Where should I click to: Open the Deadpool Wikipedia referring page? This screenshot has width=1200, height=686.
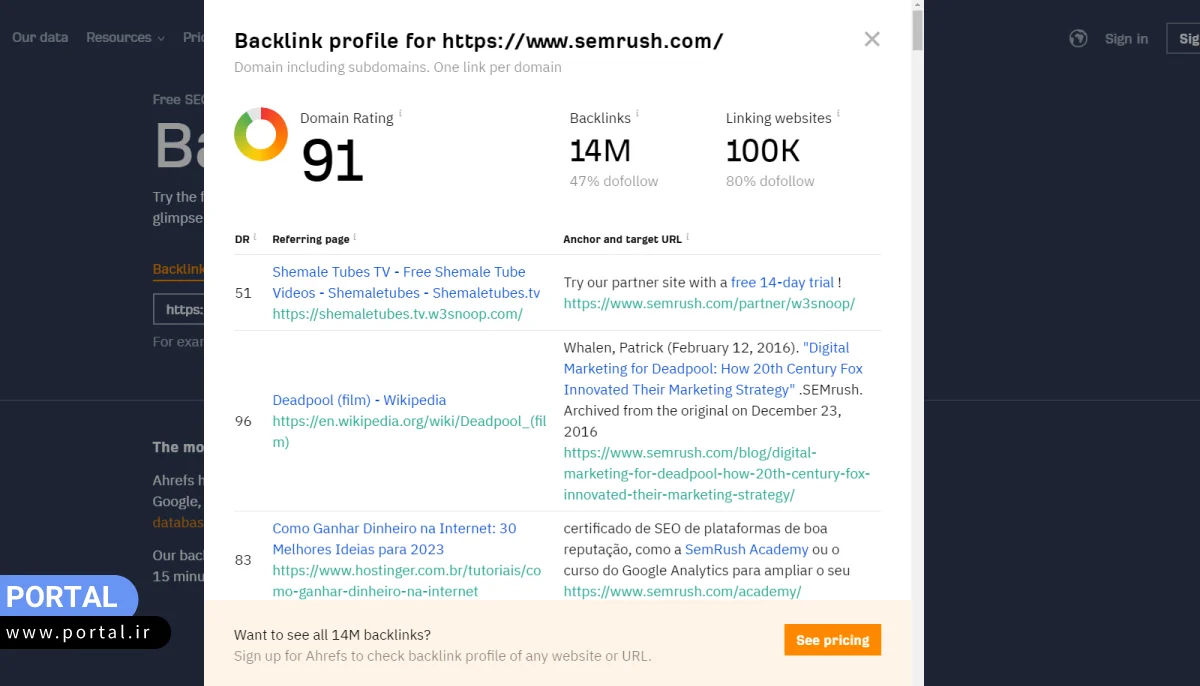[x=359, y=400]
